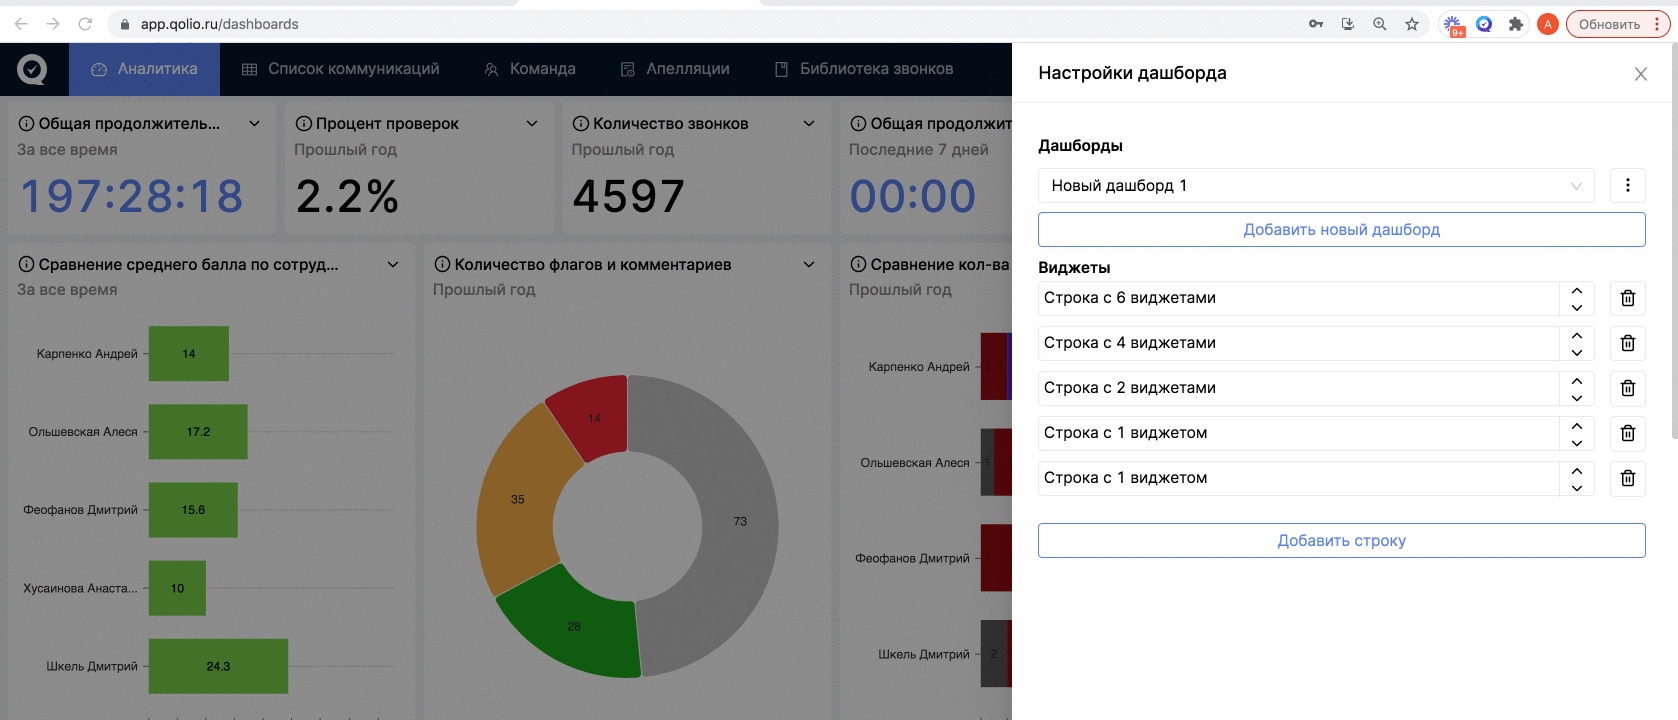Move 'Строка с 6 виджетами' row up
The height and width of the screenshot is (720, 1678).
(1576, 290)
